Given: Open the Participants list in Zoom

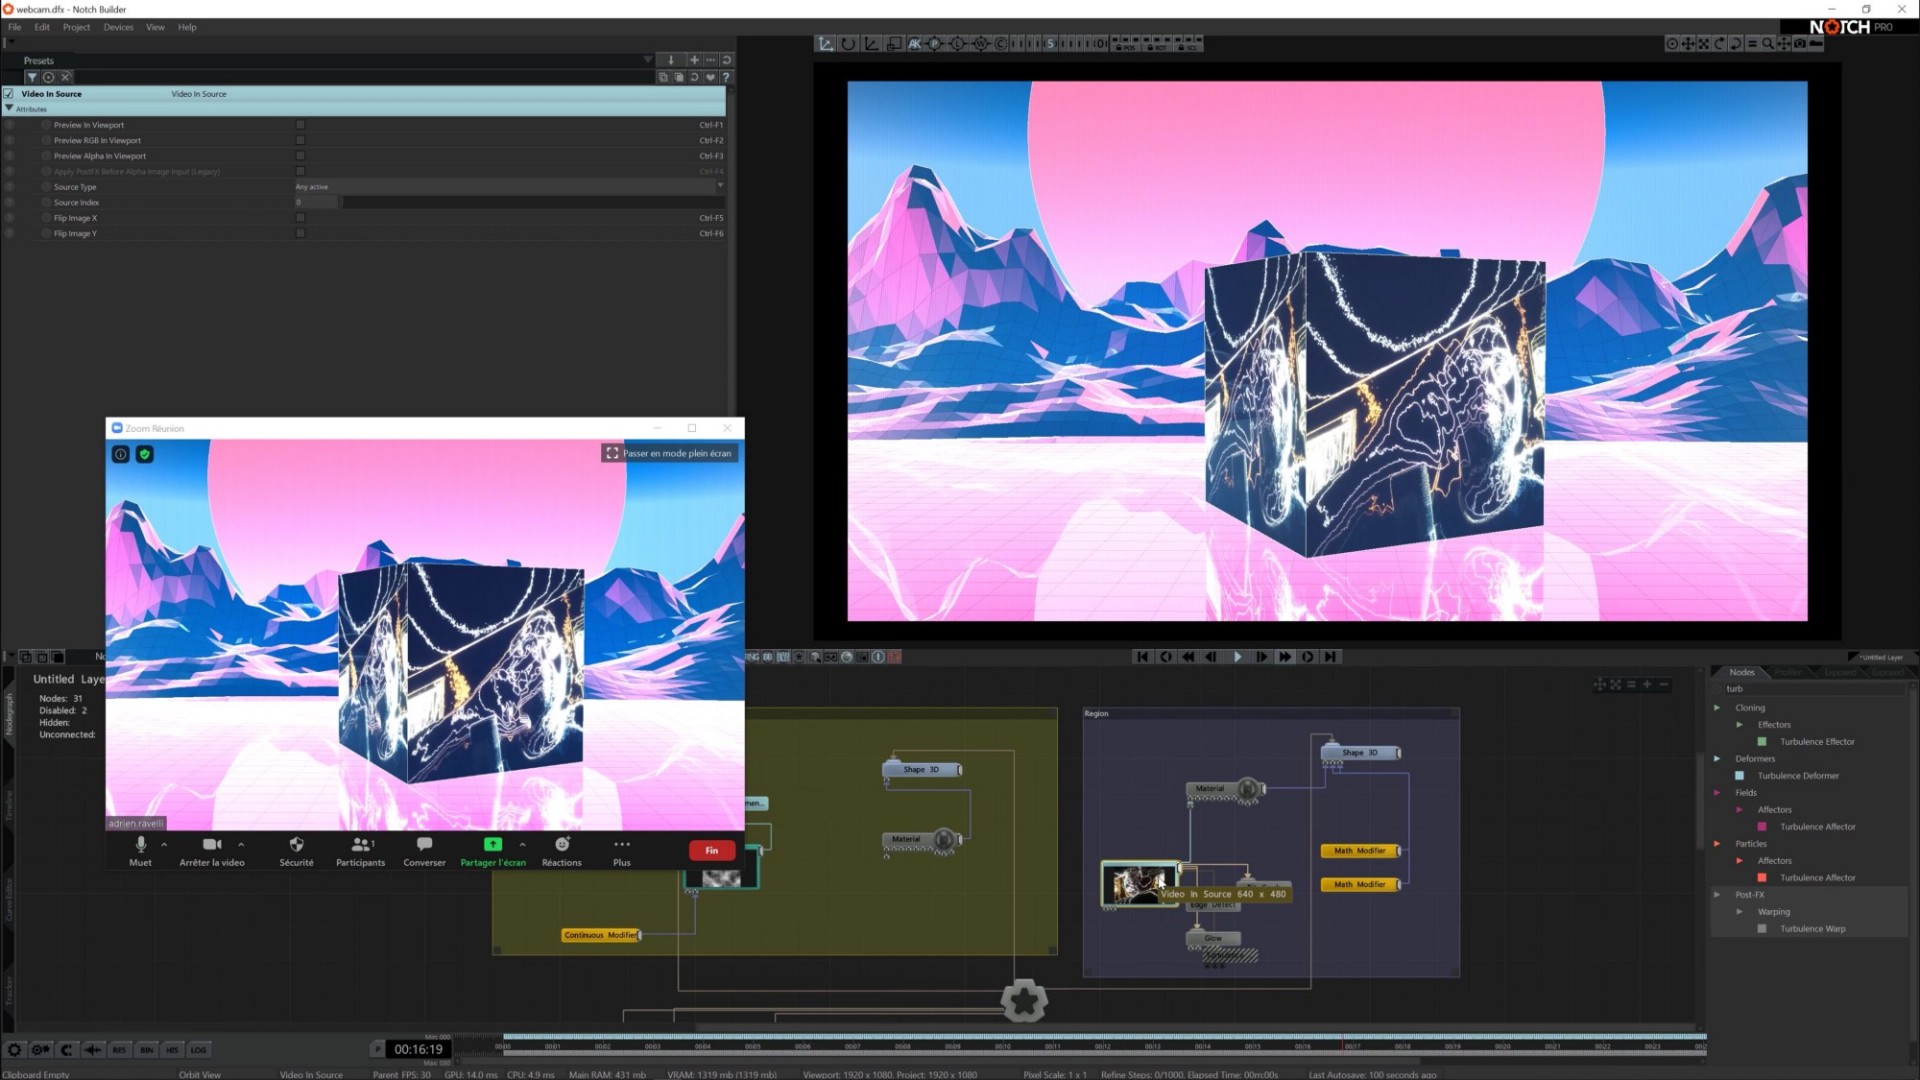Looking at the screenshot, I should coord(360,849).
